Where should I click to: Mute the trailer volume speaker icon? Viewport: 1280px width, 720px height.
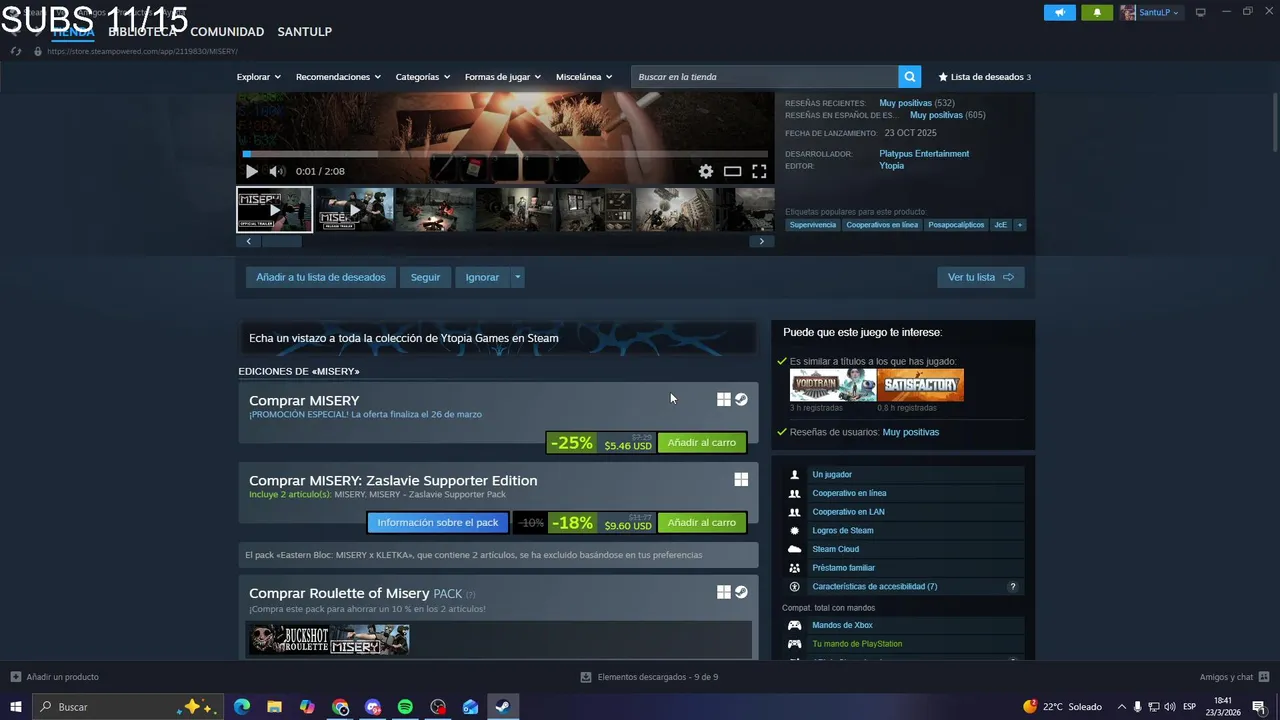pyautogui.click(x=277, y=171)
